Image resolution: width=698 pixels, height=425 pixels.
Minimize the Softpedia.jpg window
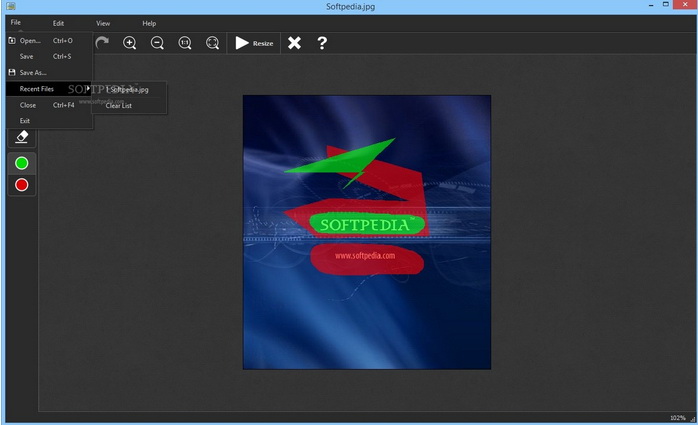tap(651, 5)
